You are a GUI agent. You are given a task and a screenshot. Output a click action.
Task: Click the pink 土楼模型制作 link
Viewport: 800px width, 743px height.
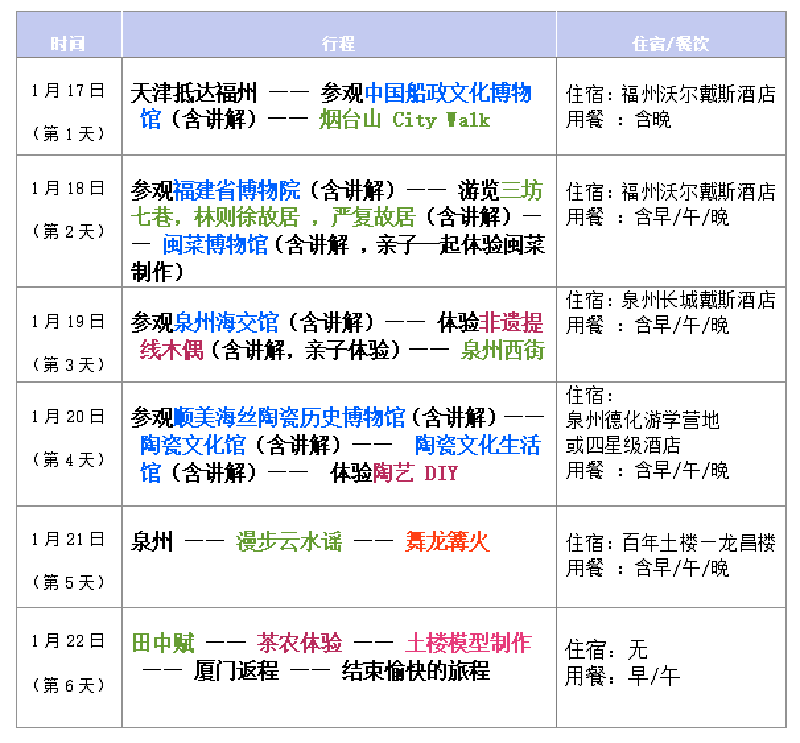click(x=468, y=643)
